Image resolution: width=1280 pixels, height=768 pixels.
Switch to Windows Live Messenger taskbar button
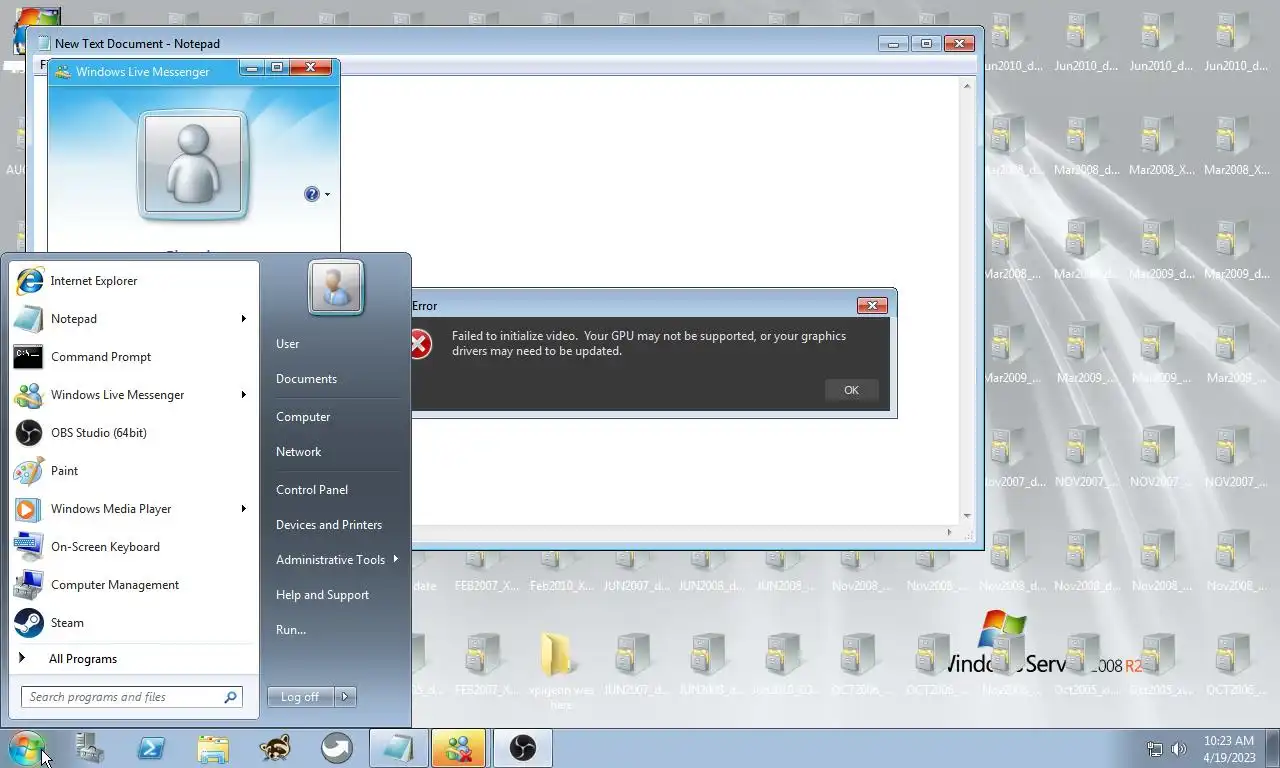460,748
